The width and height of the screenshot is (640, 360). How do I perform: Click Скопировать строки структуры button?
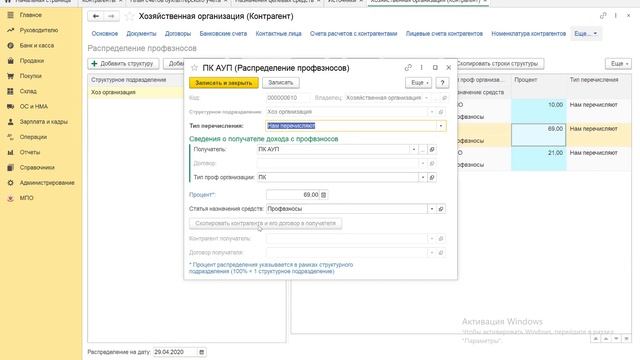500,64
